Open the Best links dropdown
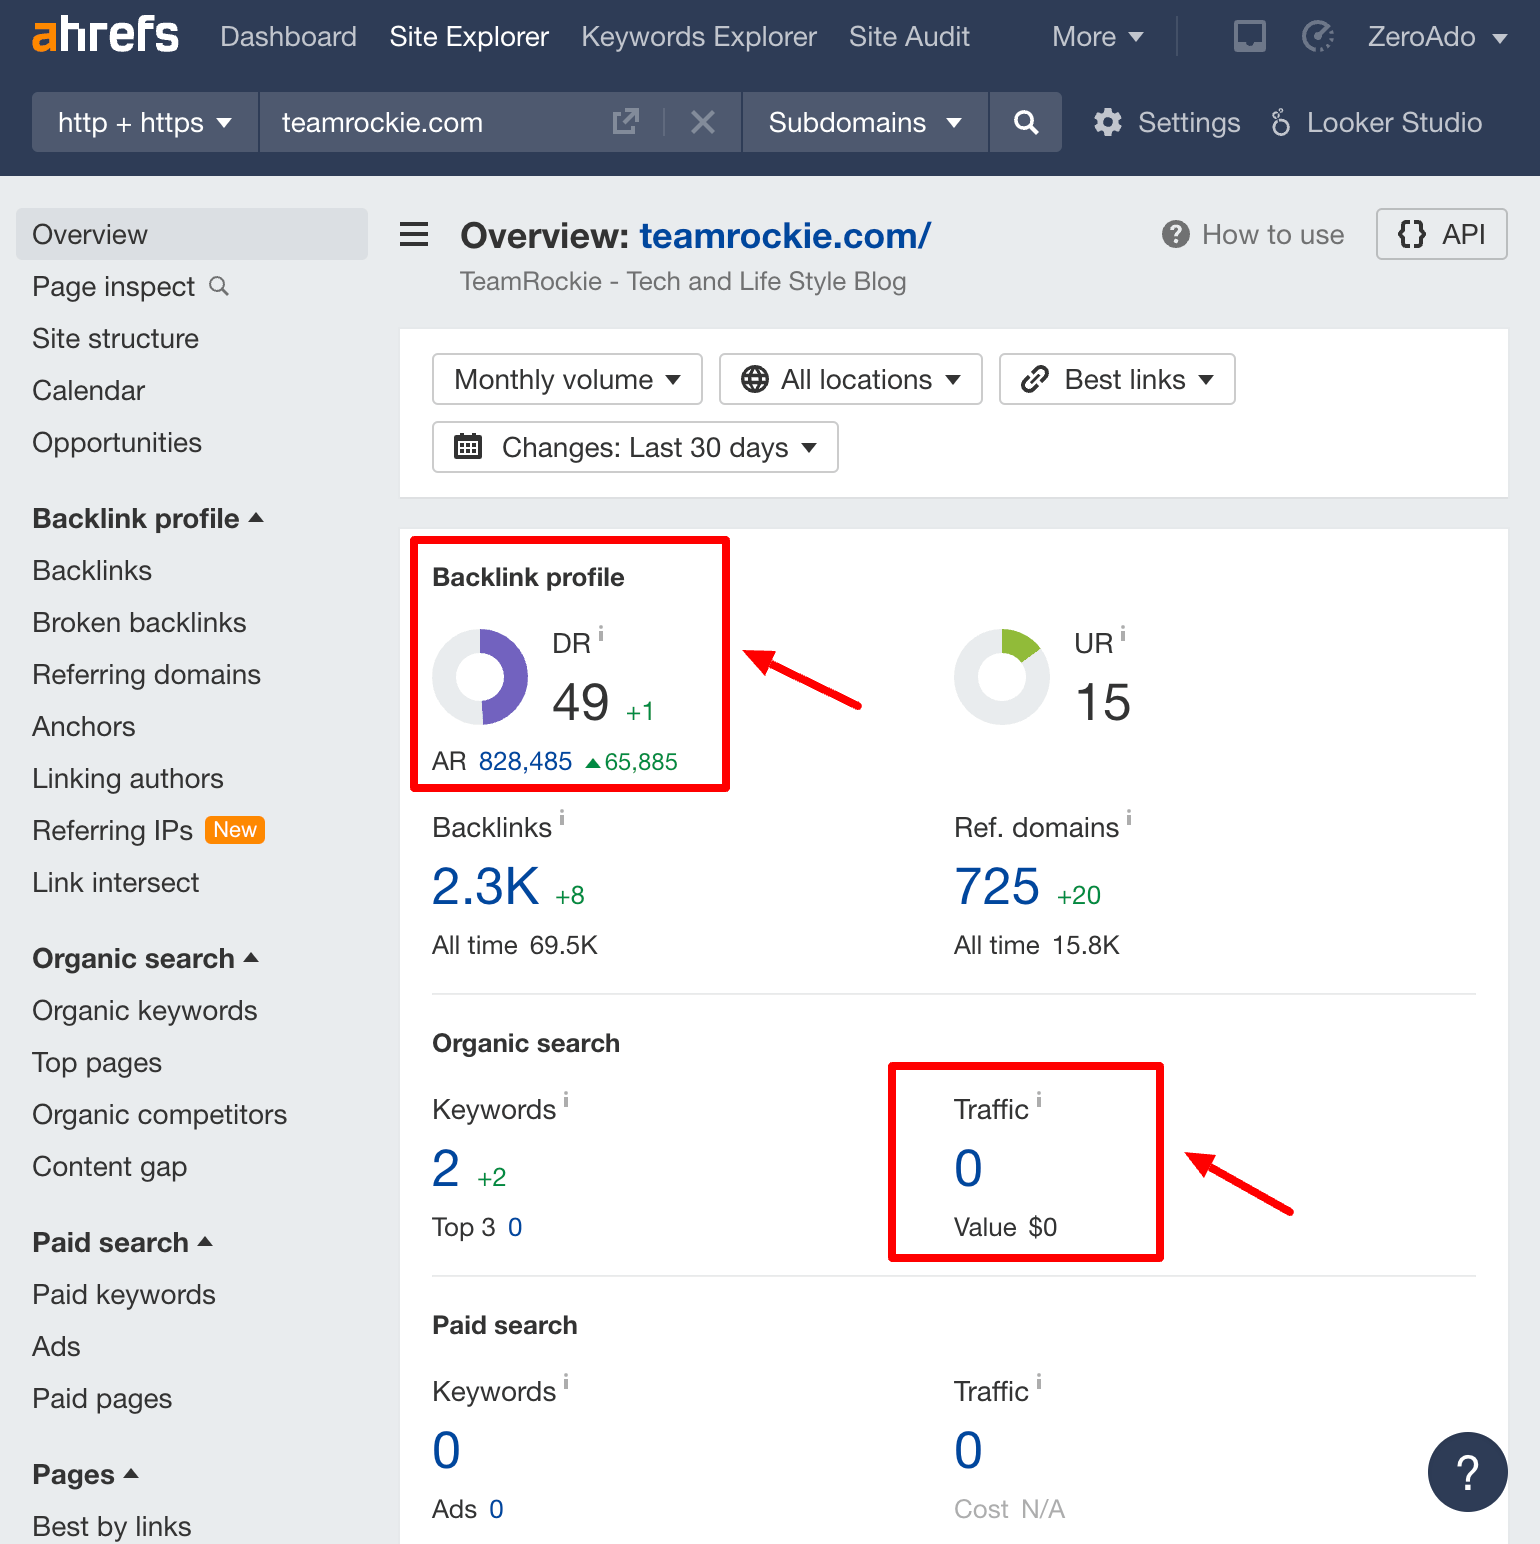The width and height of the screenshot is (1540, 1544). coord(1117,379)
